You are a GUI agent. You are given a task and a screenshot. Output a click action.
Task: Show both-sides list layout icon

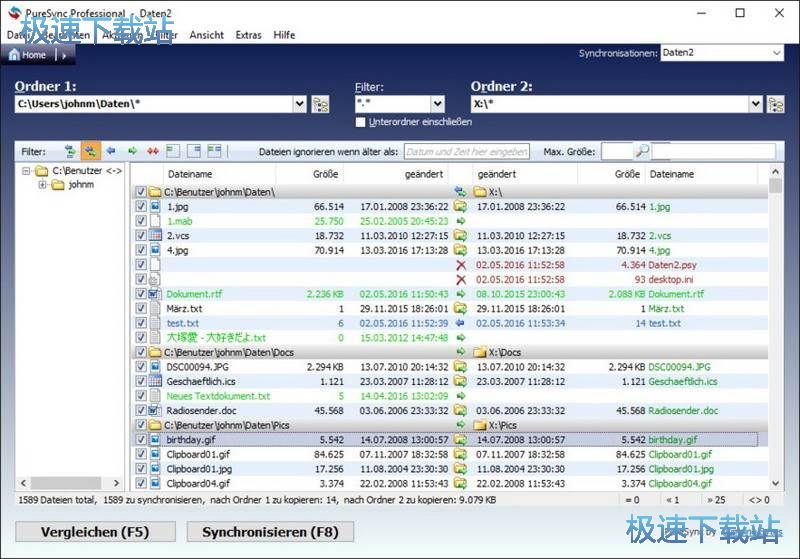click(x=214, y=151)
